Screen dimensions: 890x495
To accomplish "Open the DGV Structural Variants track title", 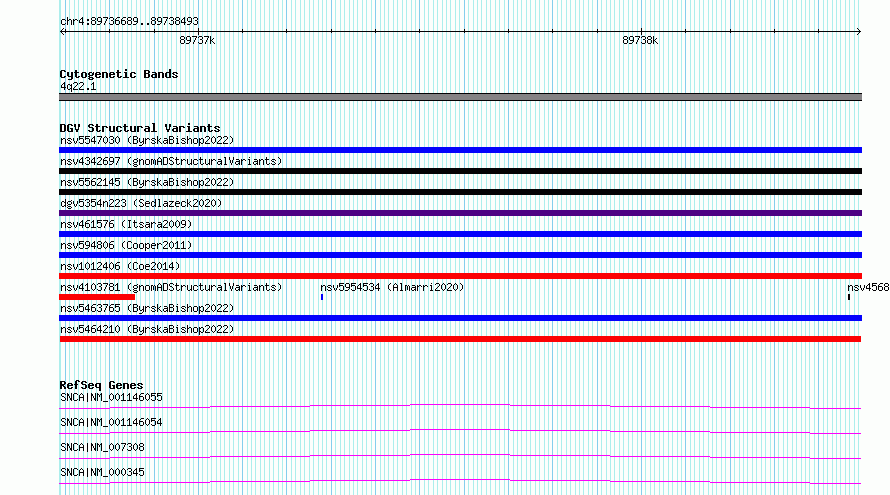I will point(140,128).
